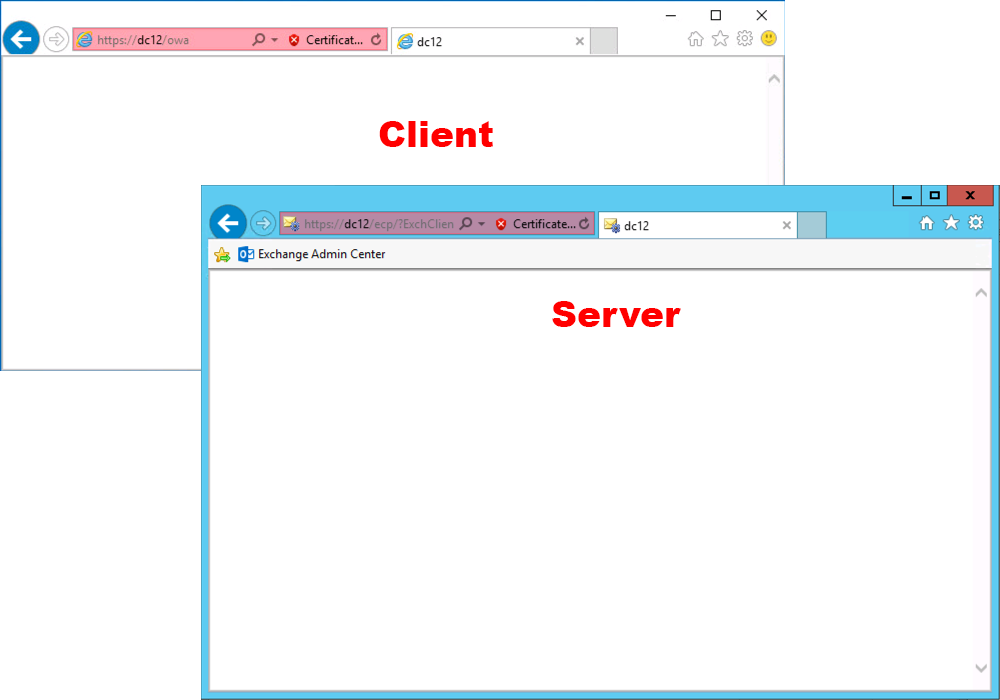The image size is (1000, 700).
Task: Open a new tab in Client window
Action: (603, 41)
